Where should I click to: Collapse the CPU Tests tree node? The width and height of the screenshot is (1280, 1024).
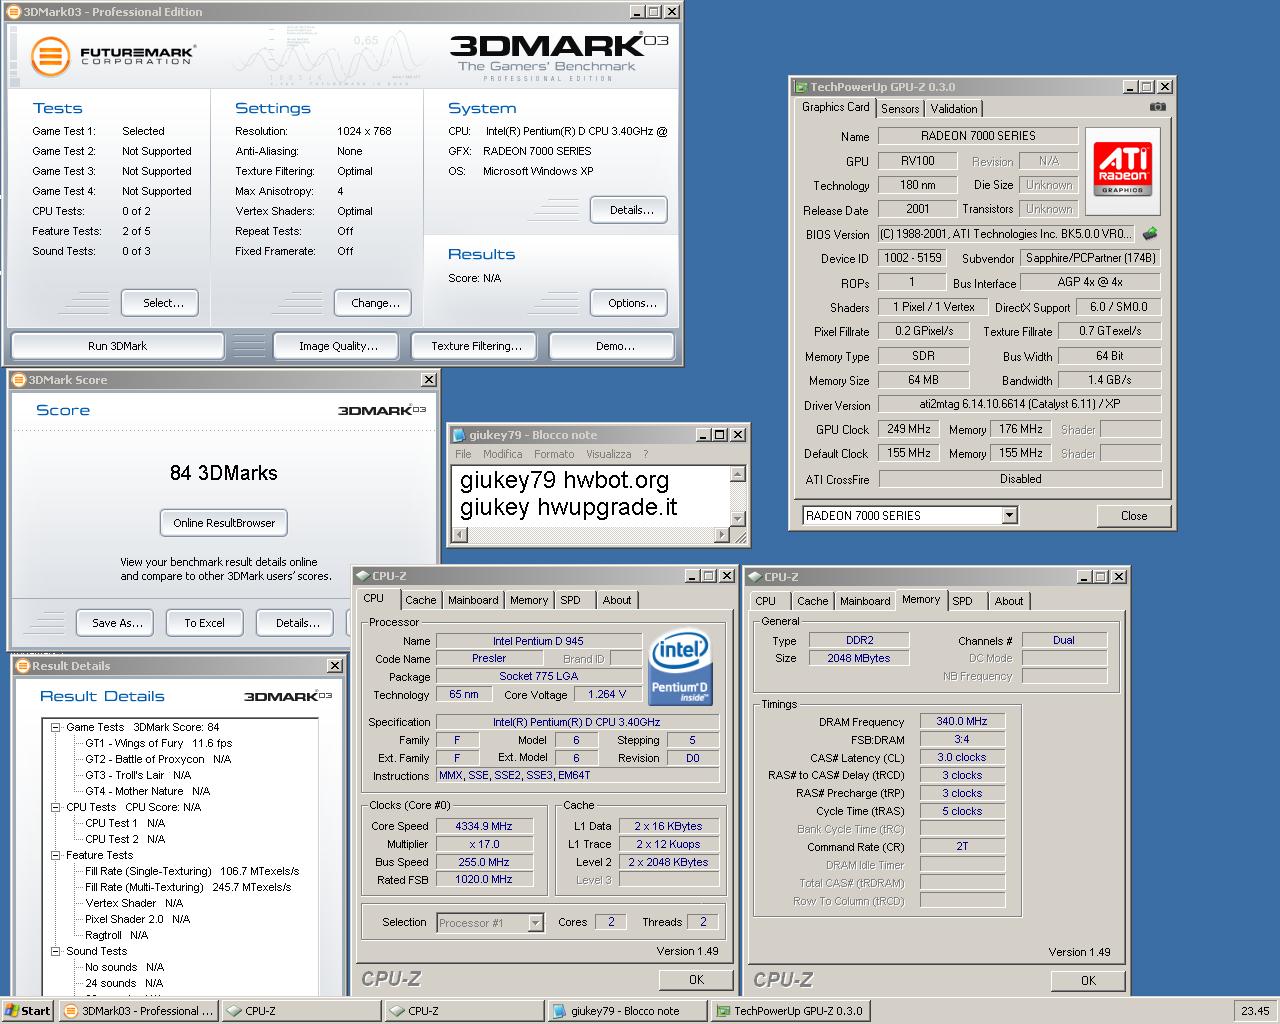pyautogui.click(x=56, y=807)
